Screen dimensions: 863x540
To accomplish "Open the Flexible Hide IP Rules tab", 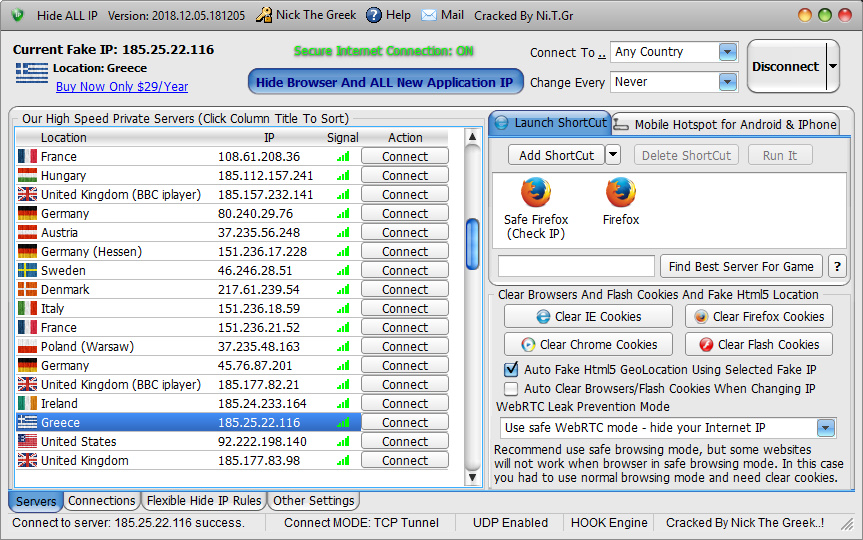I will (204, 501).
